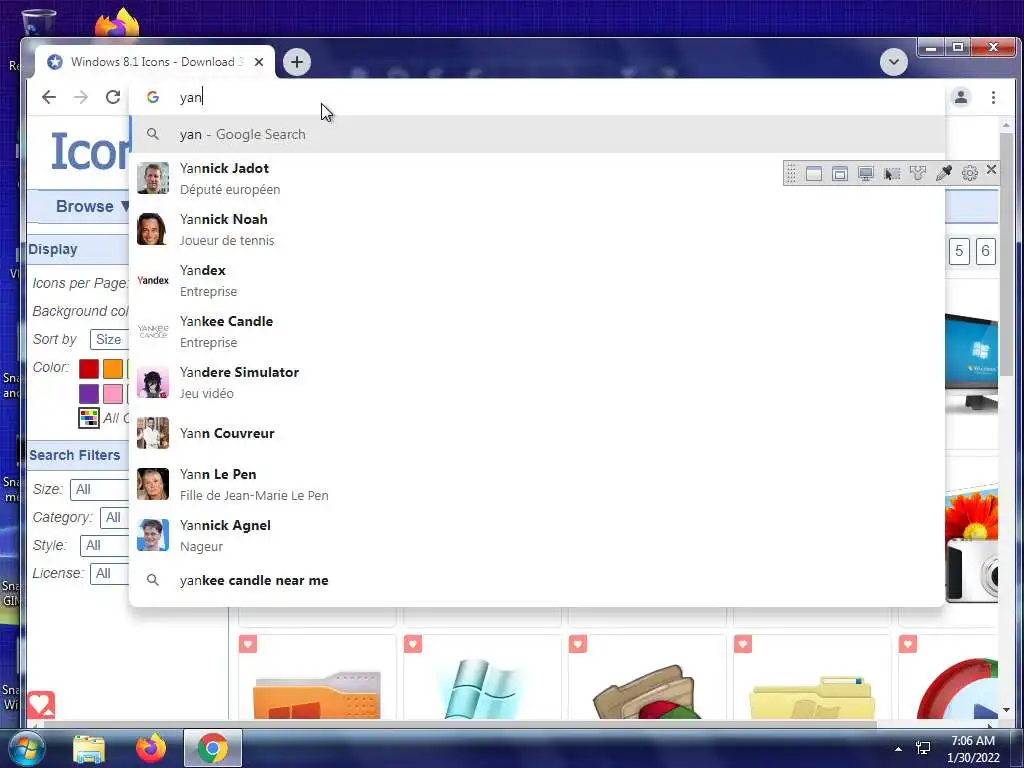Viewport: 1024px width, 768px height.
Task: Click the Google logo in address bar
Action: 153,97
